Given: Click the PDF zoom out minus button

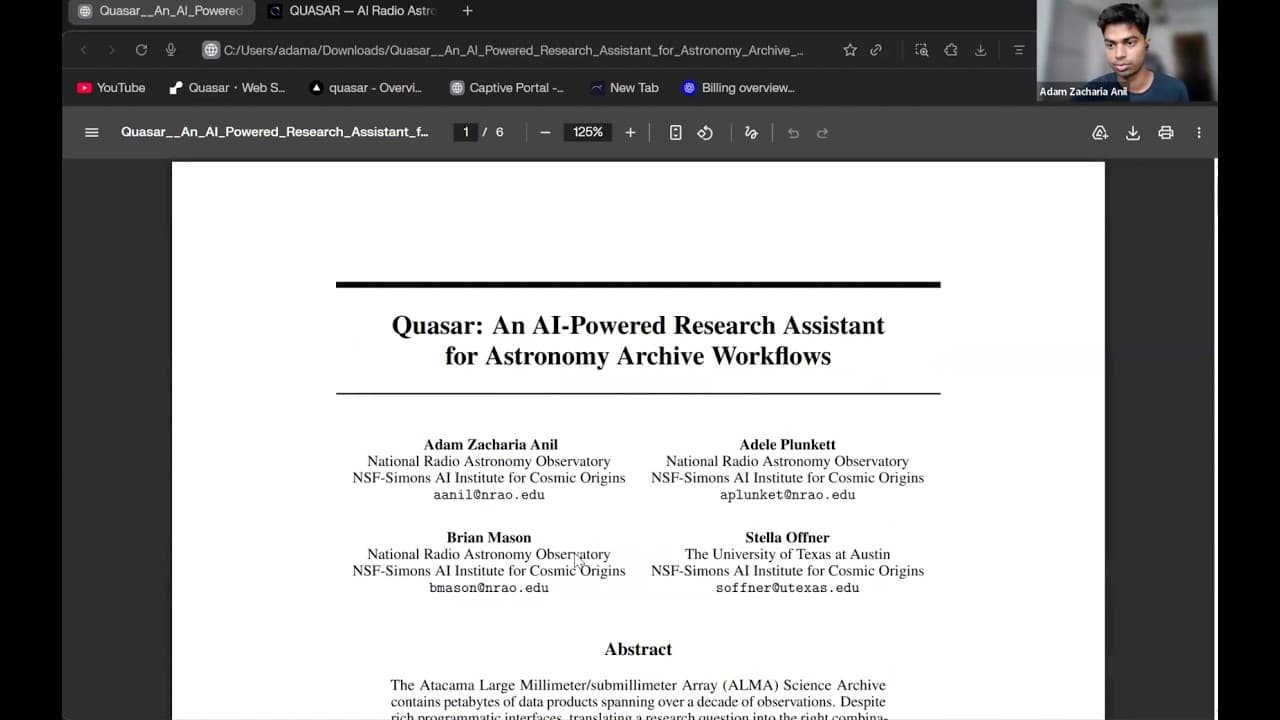Looking at the screenshot, I should [545, 132].
